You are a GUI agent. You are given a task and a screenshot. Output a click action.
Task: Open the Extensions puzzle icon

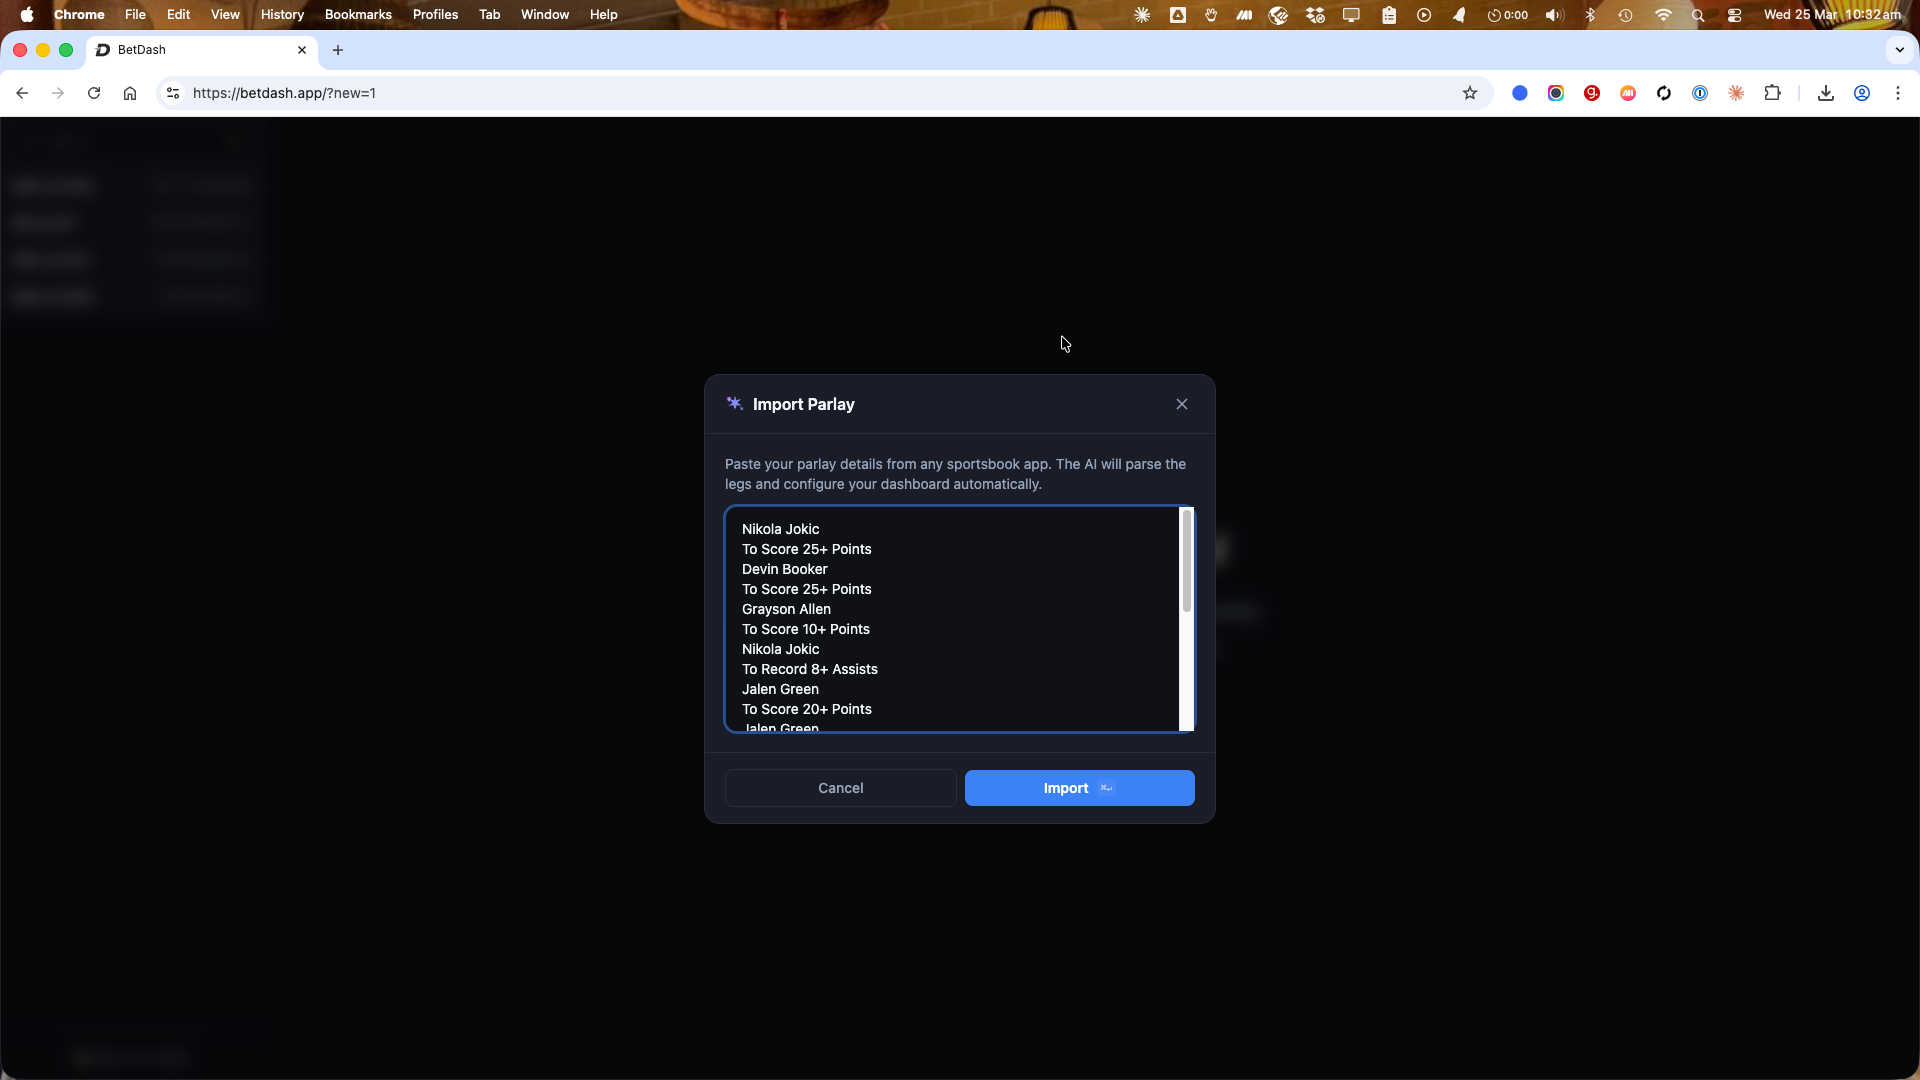pyautogui.click(x=1772, y=93)
